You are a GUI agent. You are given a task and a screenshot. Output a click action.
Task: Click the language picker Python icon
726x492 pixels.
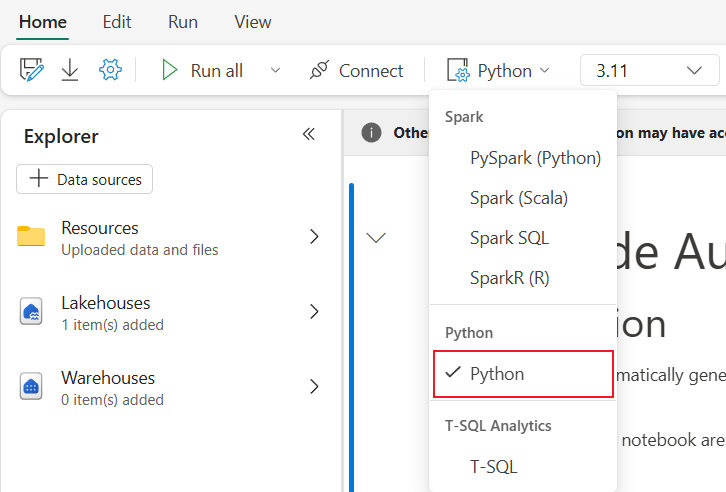(458, 71)
